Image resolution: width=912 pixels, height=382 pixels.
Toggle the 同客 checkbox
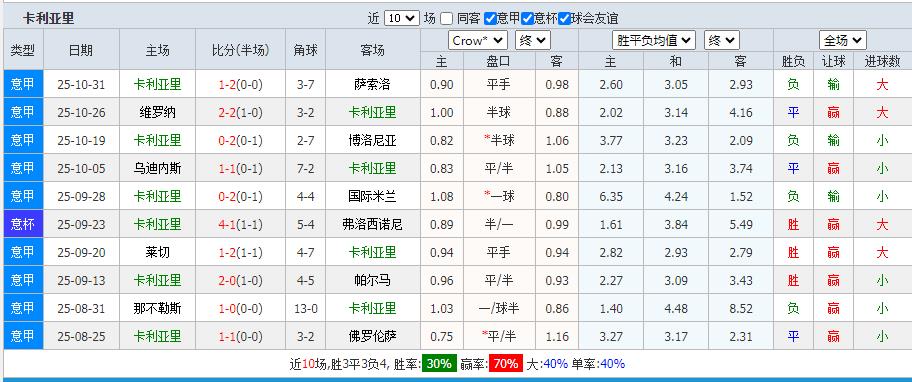[x=446, y=19]
